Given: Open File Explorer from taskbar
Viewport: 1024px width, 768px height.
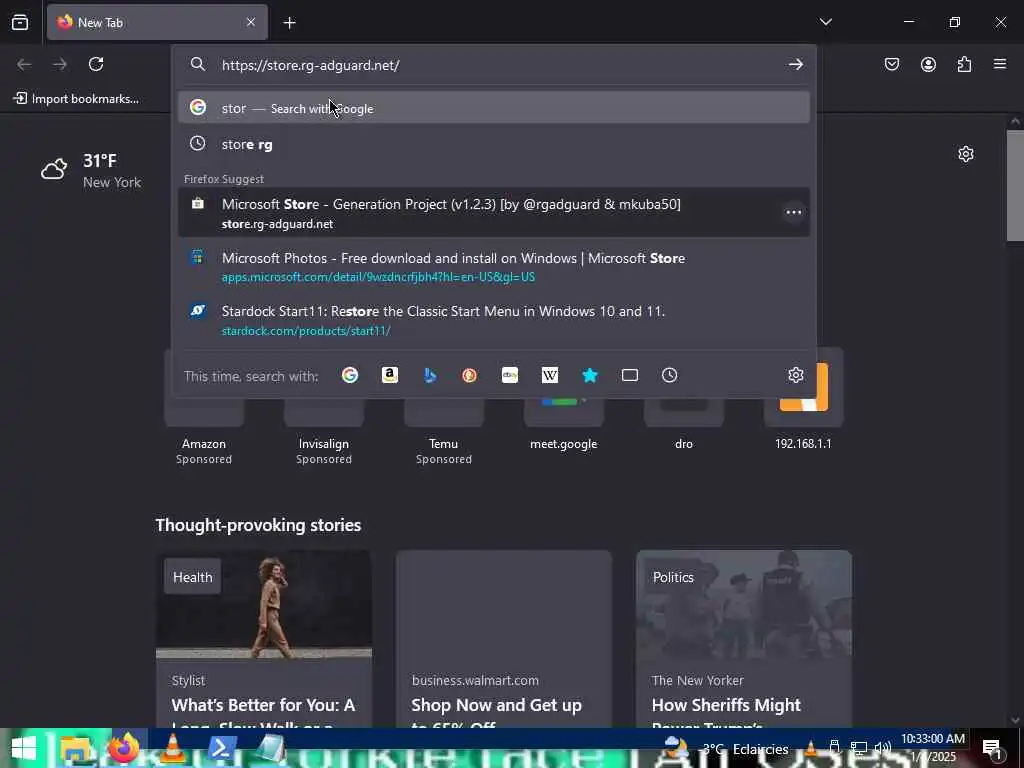Looking at the screenshot, I should coord(75,748).
